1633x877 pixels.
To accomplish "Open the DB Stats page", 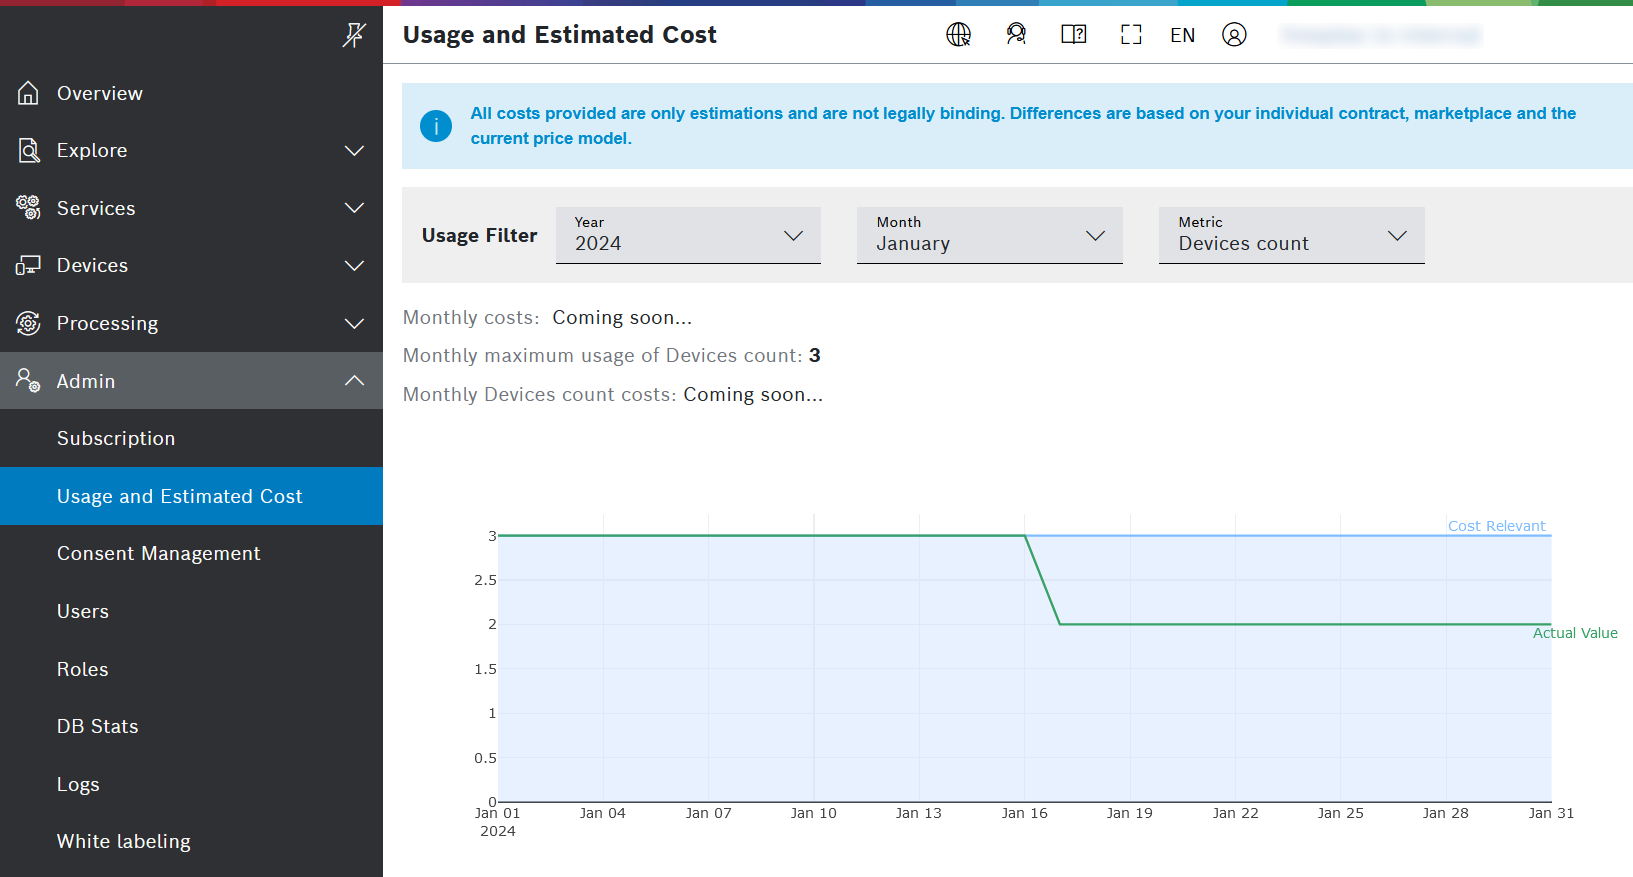I will pos(97,727).
